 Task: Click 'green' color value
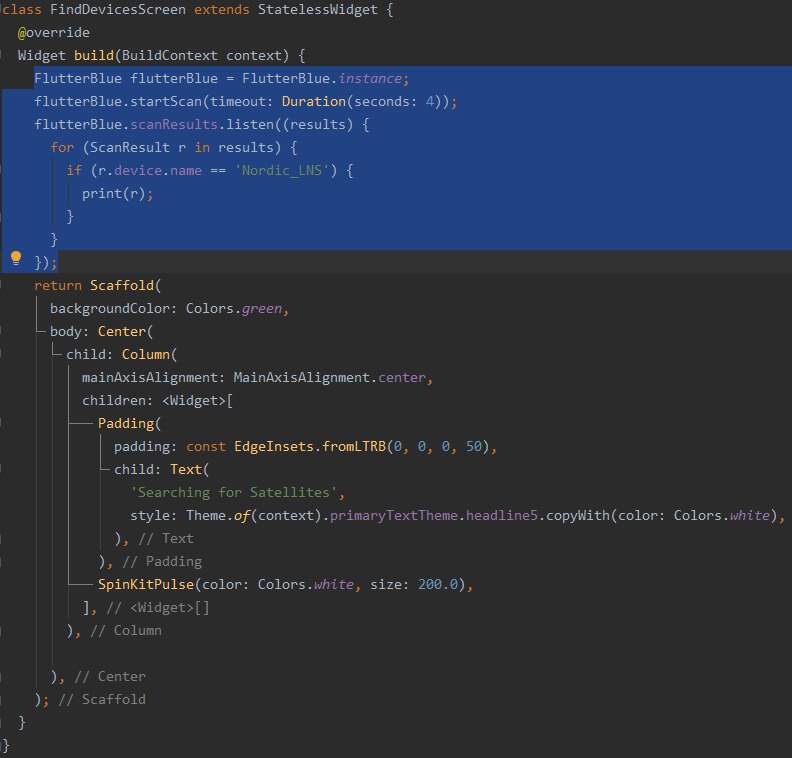[262, 309]
